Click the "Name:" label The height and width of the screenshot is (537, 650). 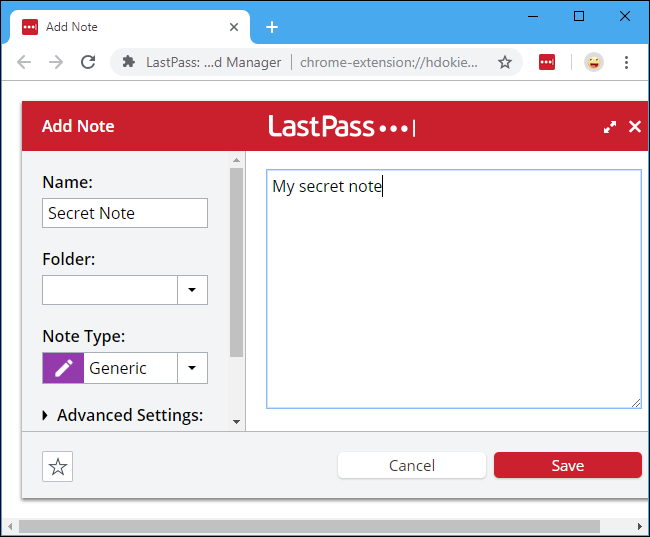pos(68,182)
